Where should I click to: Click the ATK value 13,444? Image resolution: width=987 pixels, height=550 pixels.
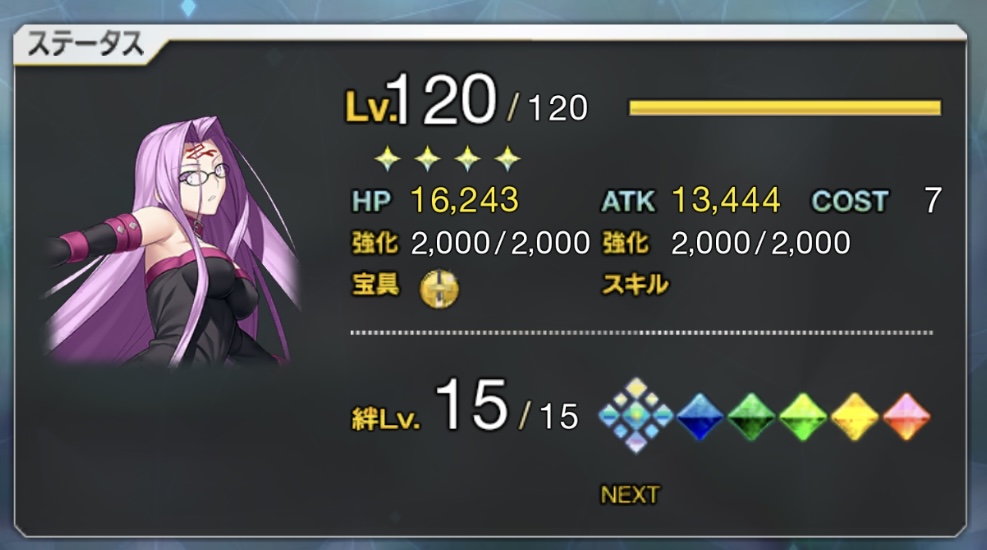tap(726, 200)
